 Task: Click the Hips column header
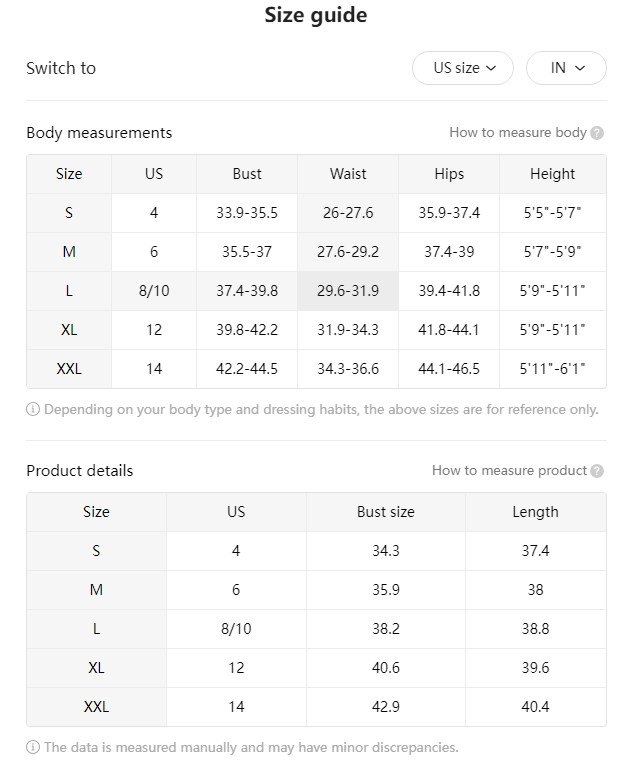(449, 174)
